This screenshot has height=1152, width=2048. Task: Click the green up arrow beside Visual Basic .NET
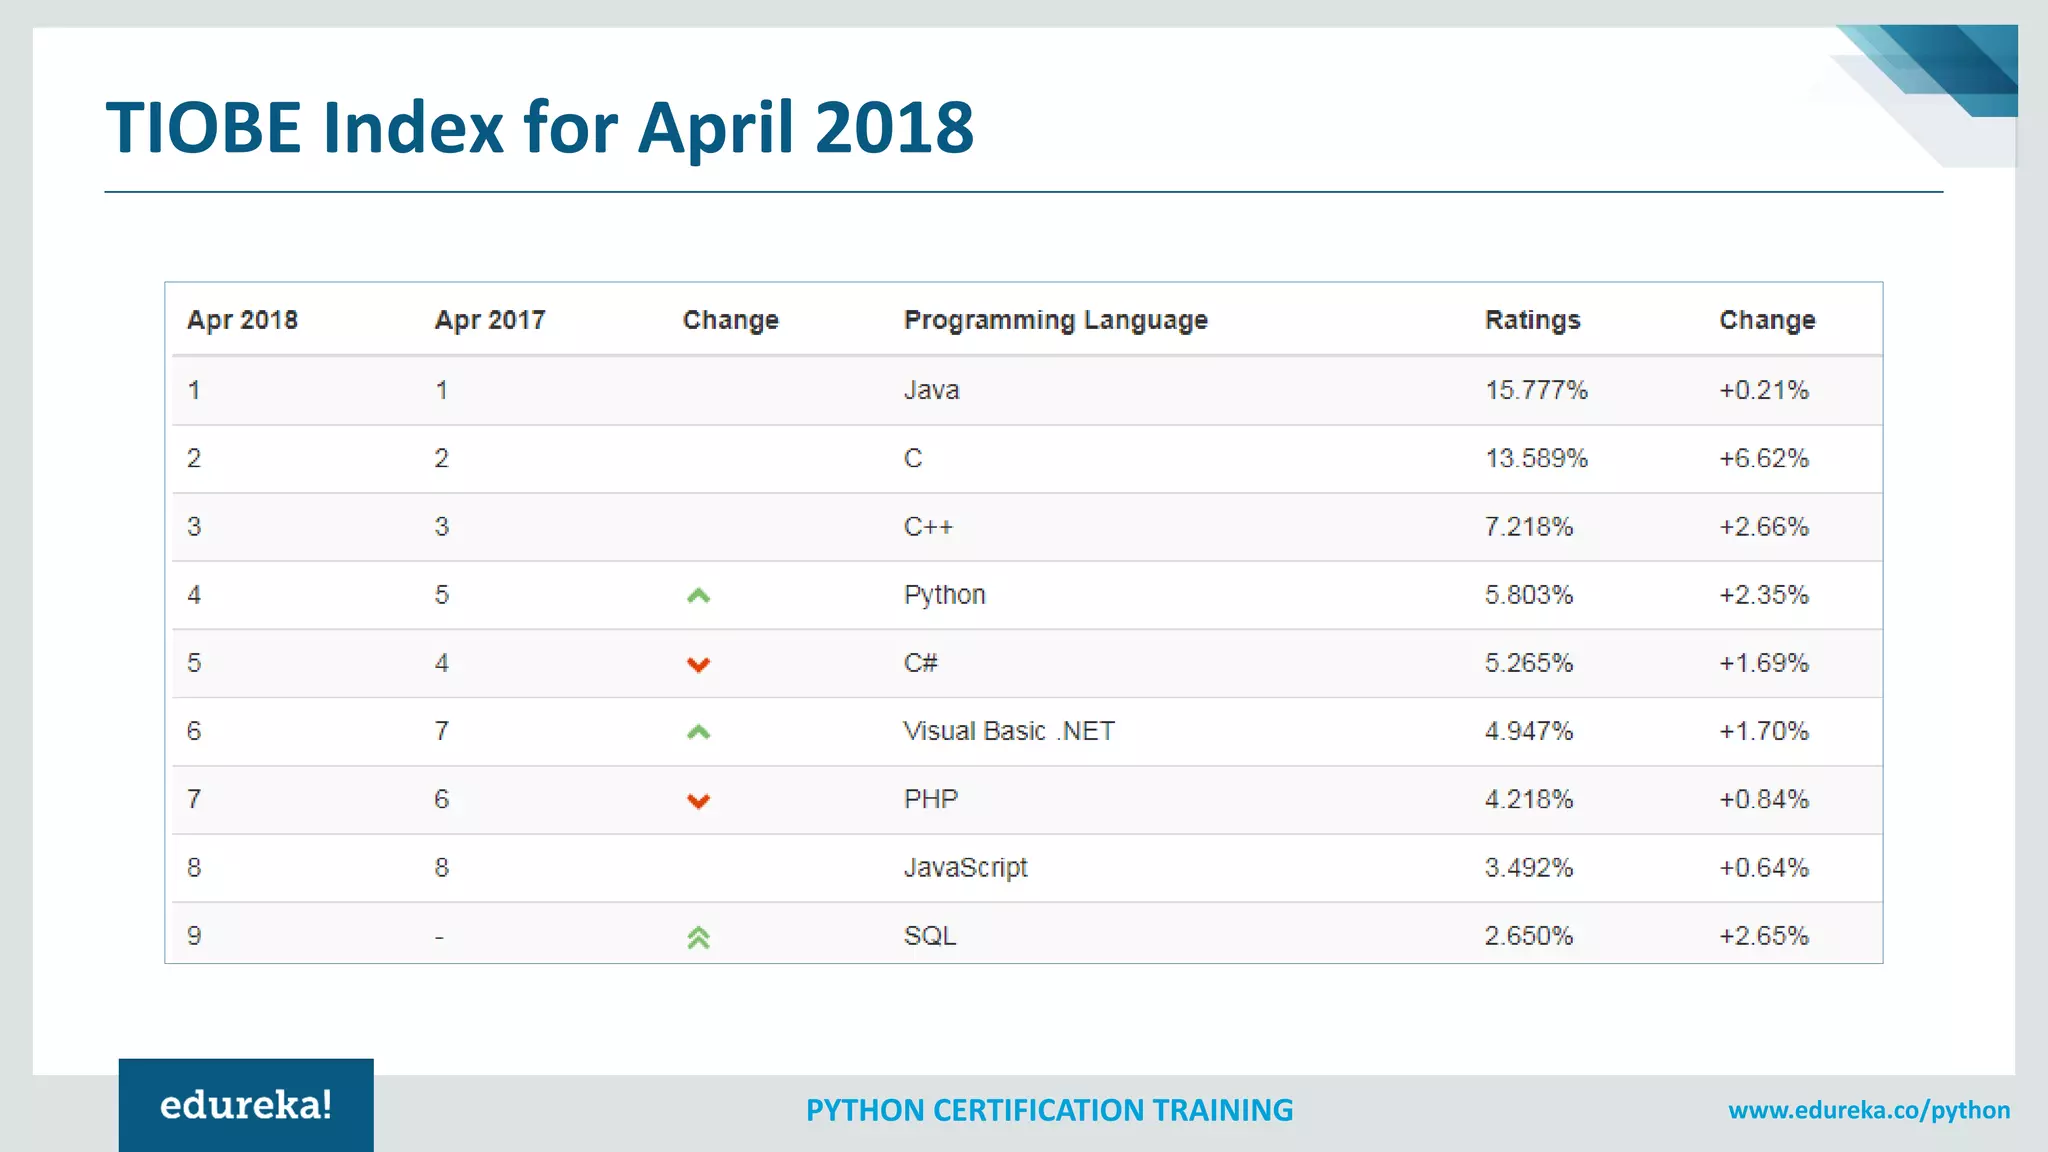tap(698, 732)
